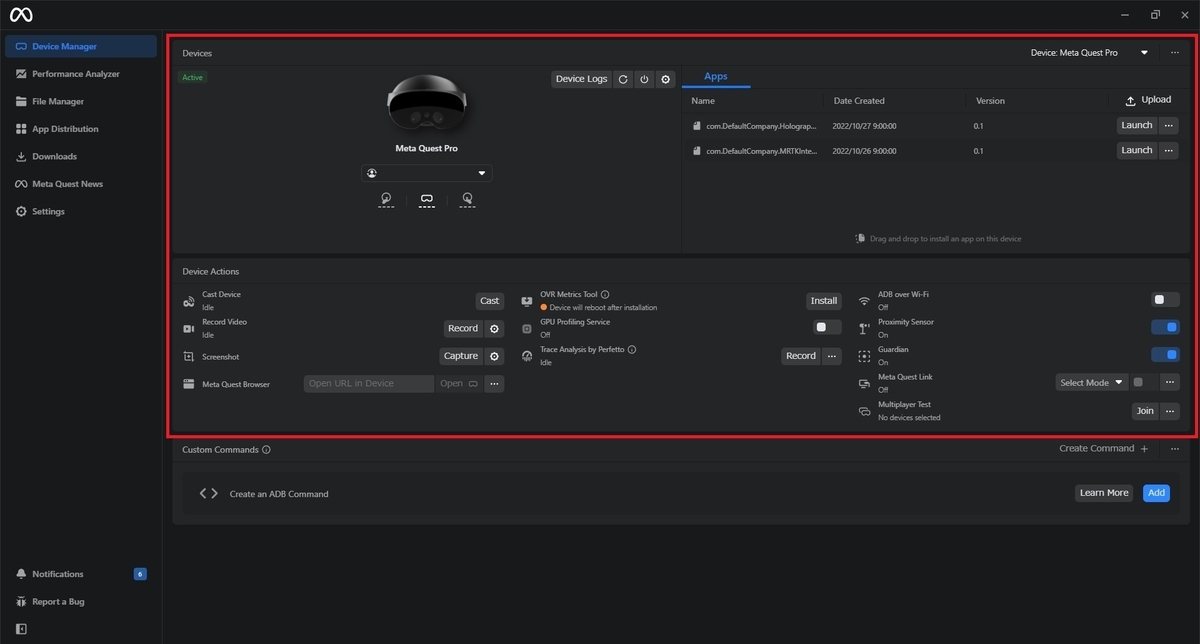Click Create Command plus button
Viewport: 1200px width, 644px height.
tap(1104, 449)
